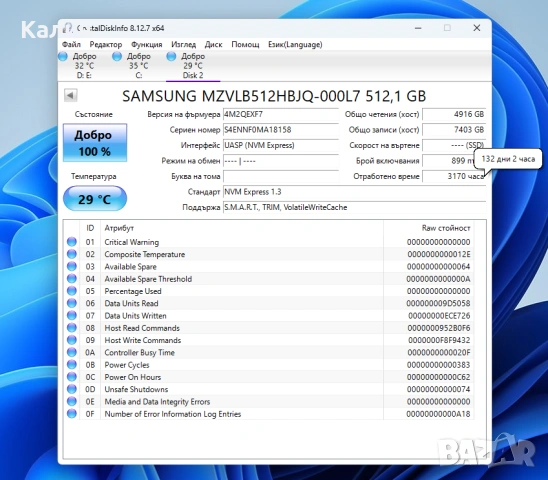Viewport: 548px width, 480px height.
Task: Click the SAMSUNG MZVLB512HBJQ-000L7 disk title
Action: [274, 96]
